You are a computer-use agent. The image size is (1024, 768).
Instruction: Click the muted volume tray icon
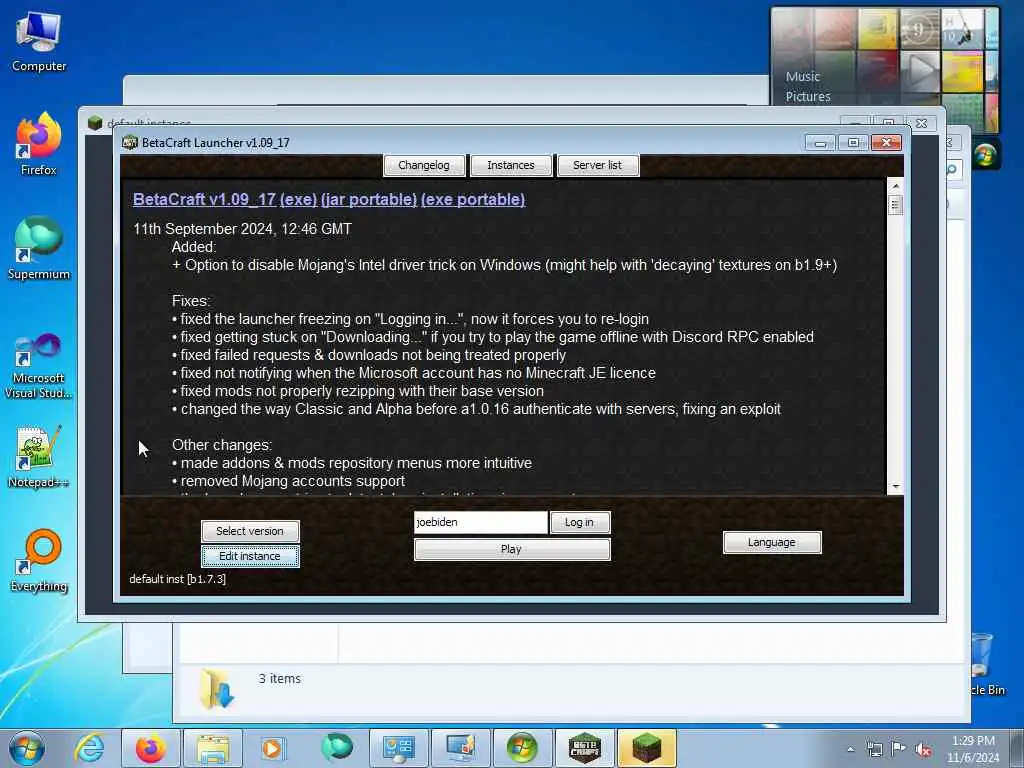pos(923,750)
